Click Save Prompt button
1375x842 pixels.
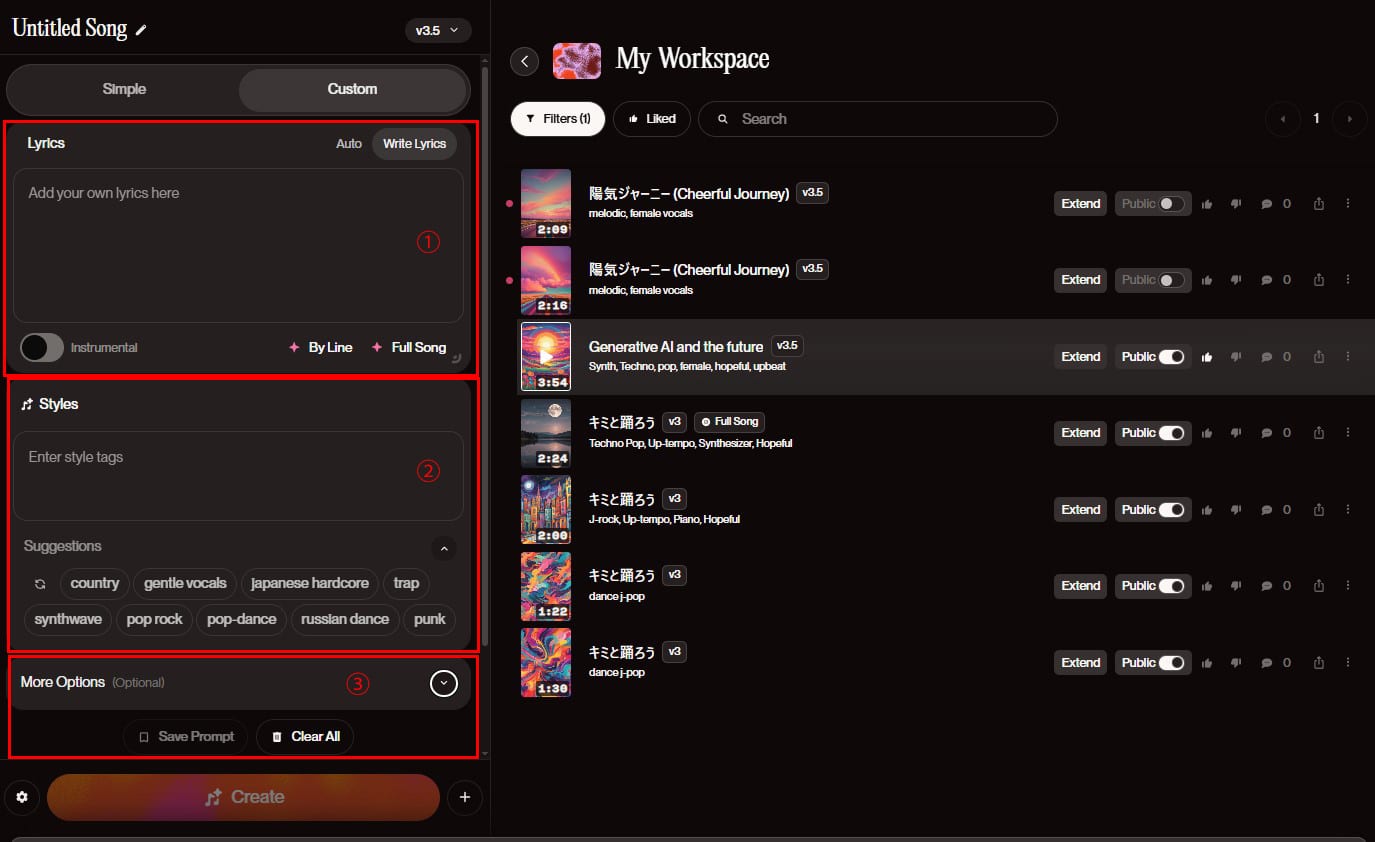tap(187, 737)
